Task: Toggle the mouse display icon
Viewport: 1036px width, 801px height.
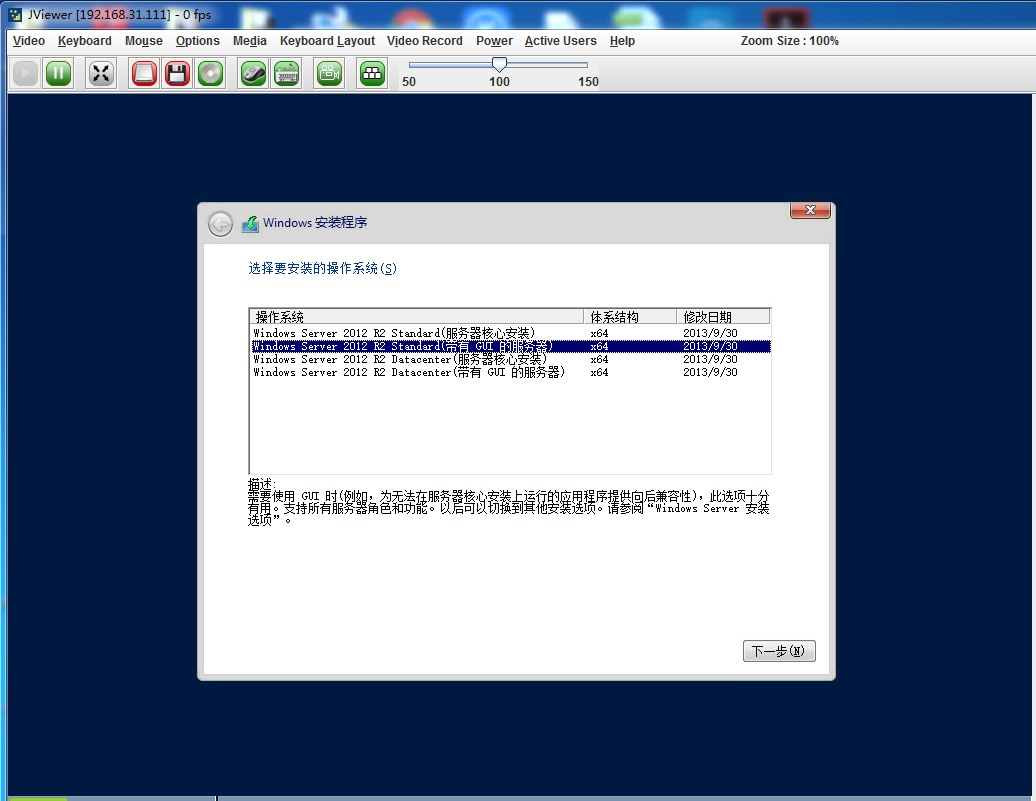Action: (x=254, y=73)
